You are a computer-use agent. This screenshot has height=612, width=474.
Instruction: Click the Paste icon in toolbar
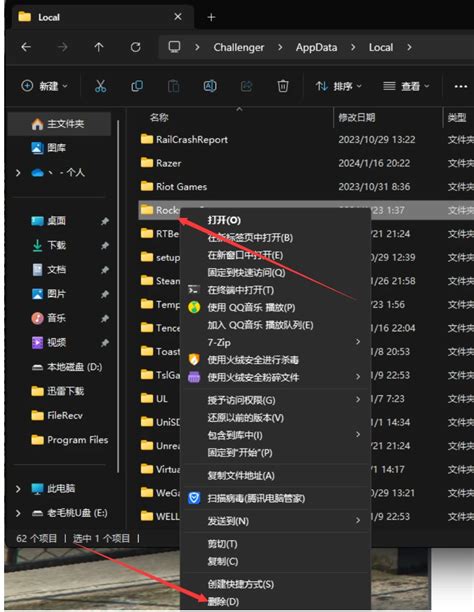pos(173,86)
